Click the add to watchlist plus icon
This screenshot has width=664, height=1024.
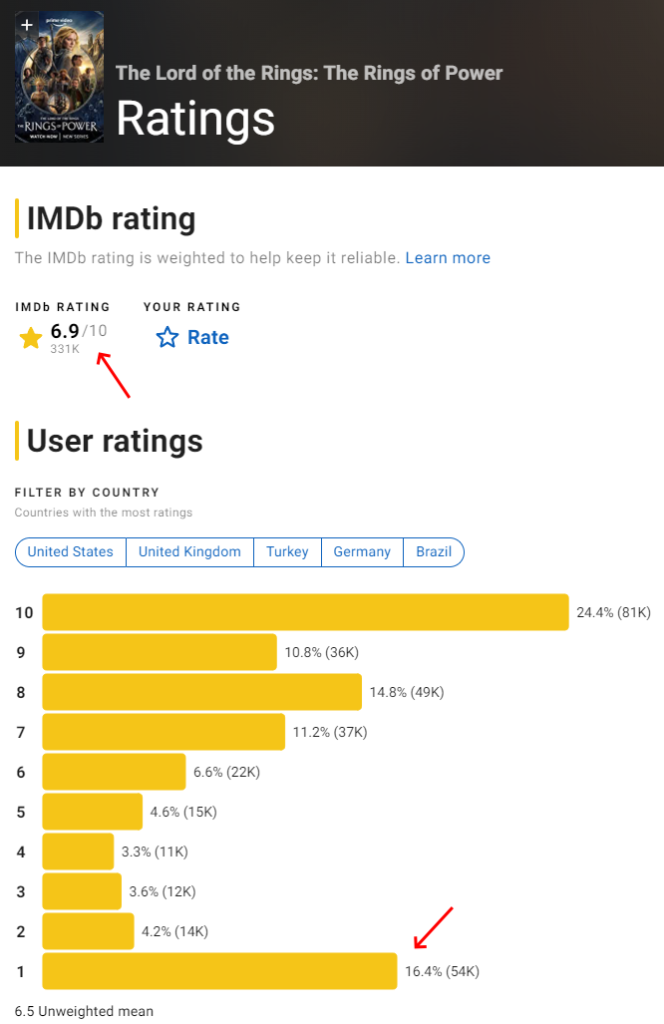click(26, 24)
